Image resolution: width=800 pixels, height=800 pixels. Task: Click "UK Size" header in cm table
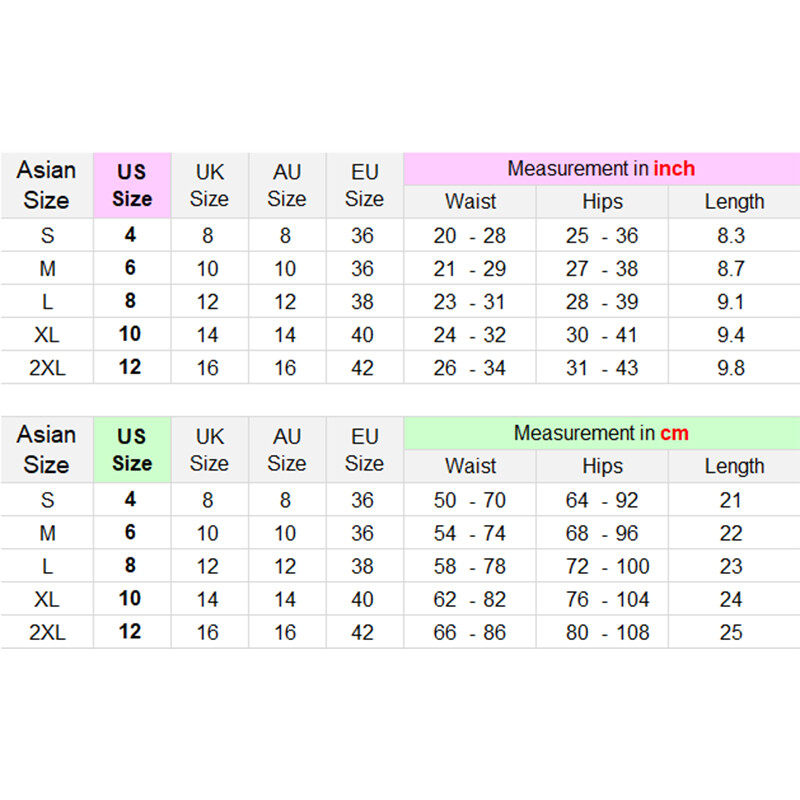click(209, 450)
